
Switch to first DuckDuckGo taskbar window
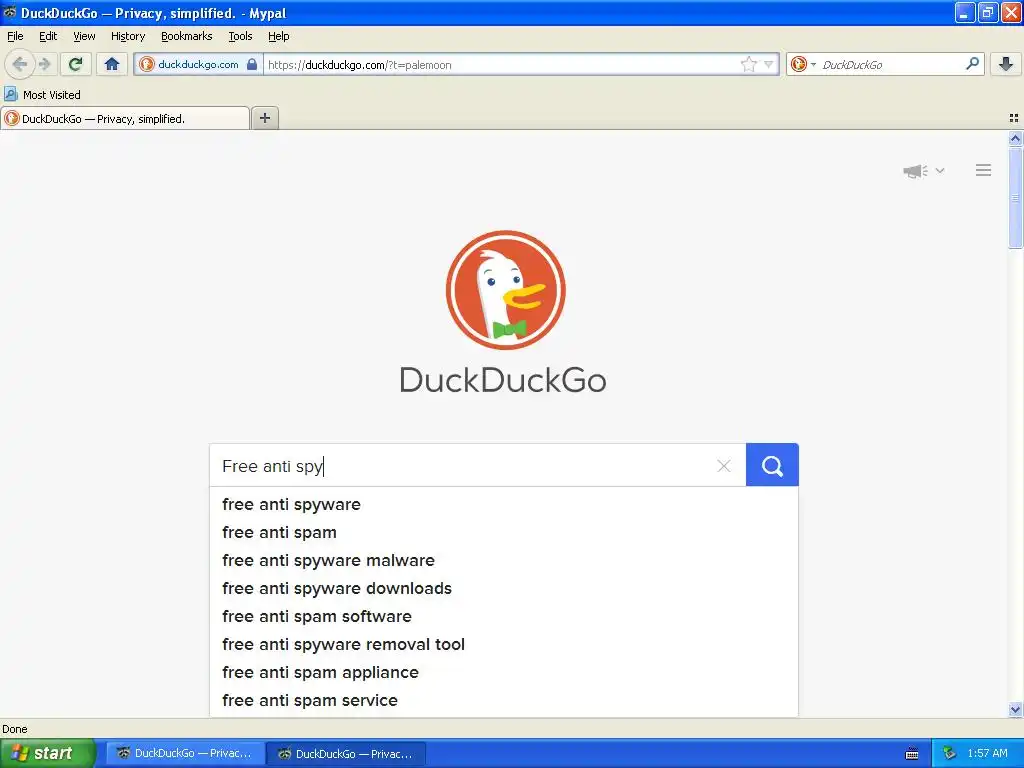(186, 753)
